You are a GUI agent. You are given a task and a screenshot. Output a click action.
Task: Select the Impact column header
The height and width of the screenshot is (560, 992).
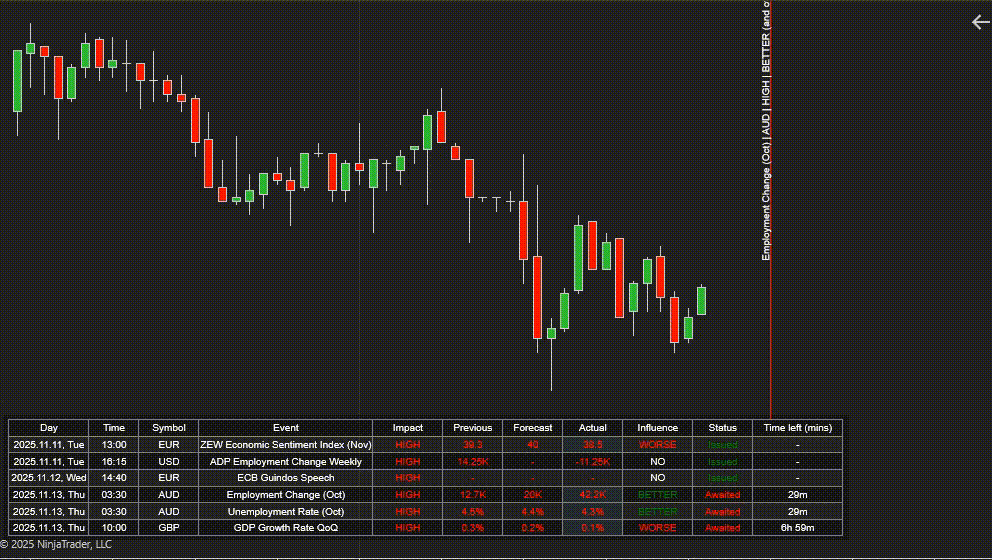pos(408,428)
